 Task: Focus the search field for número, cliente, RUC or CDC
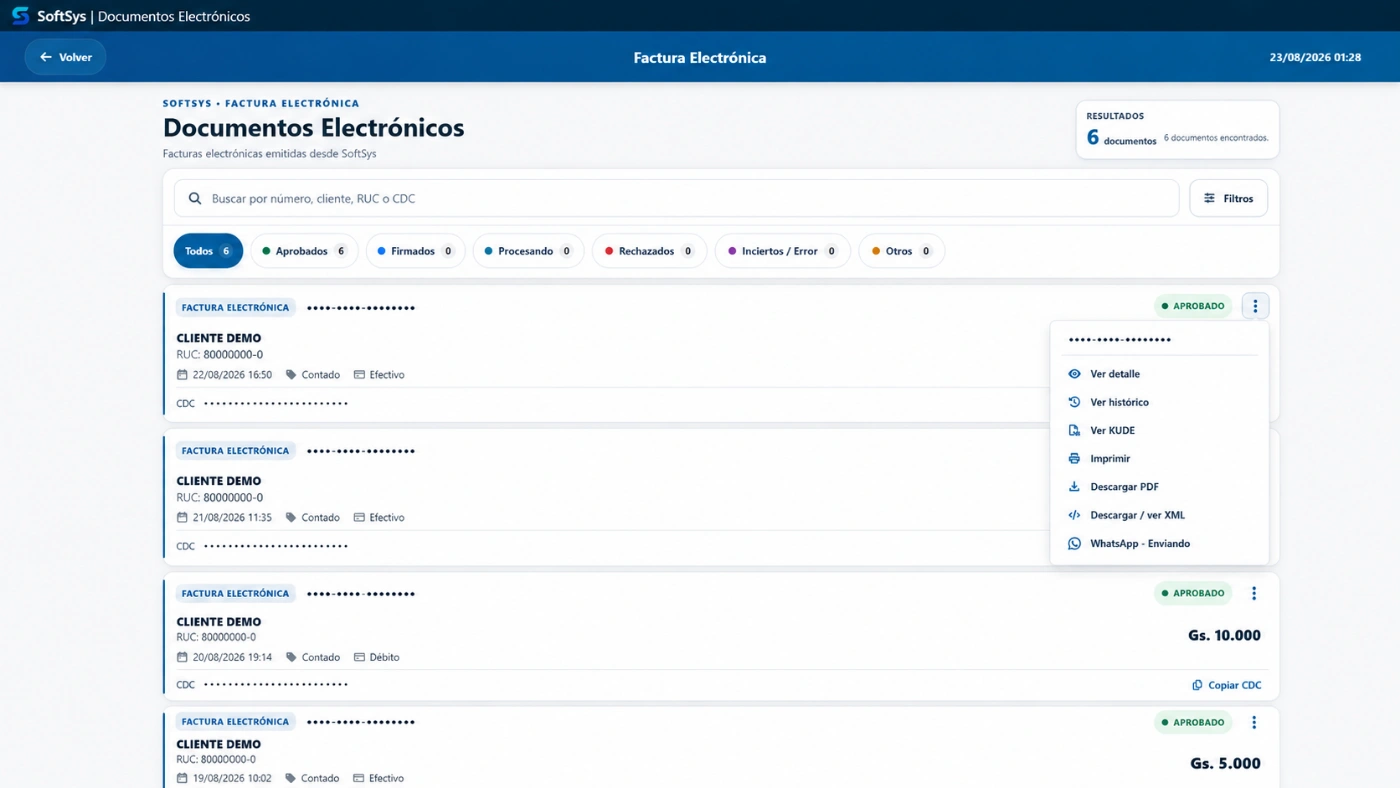coord(676,198)
